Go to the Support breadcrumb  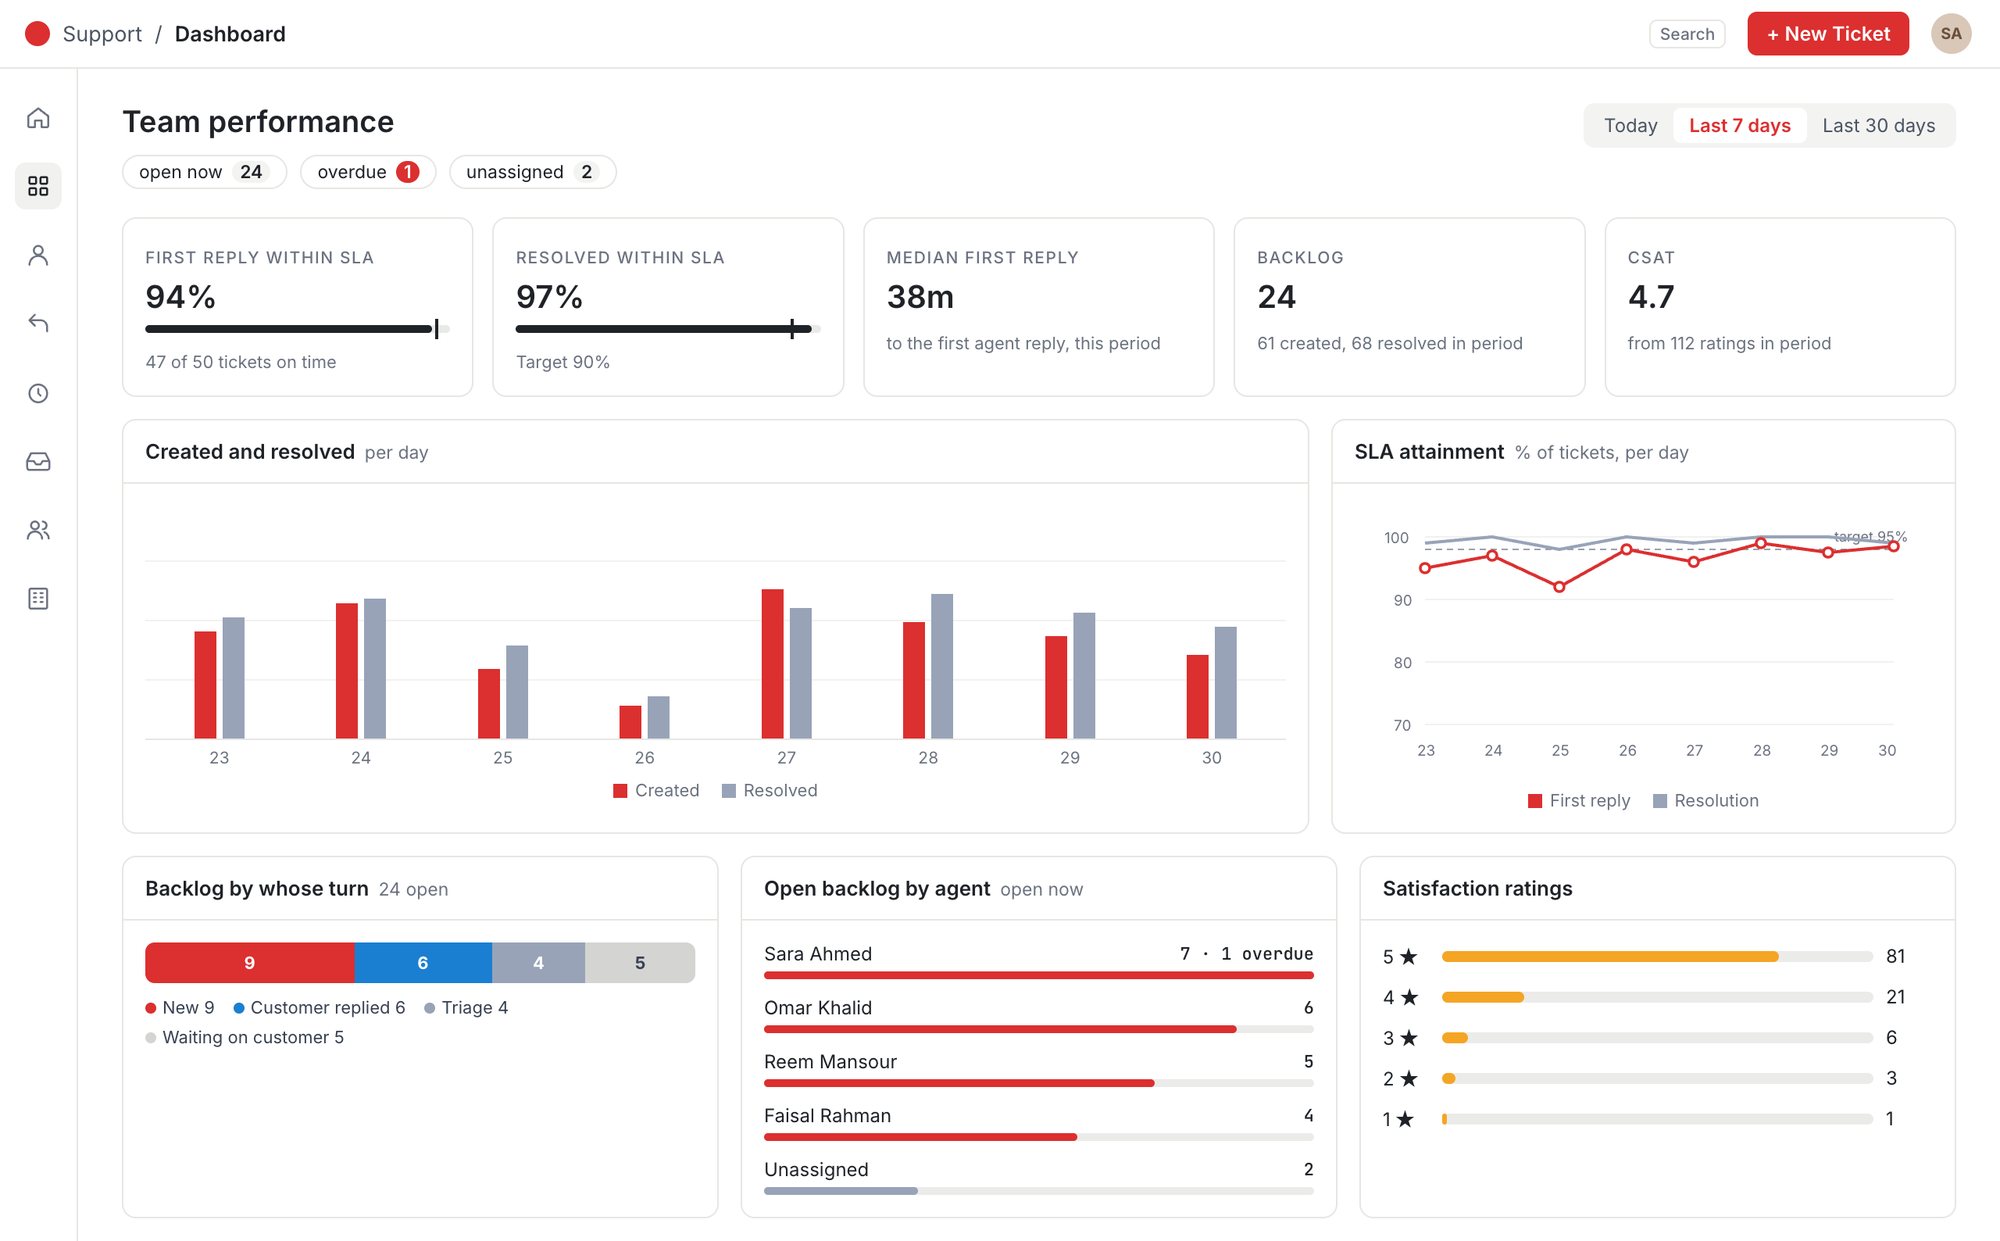coord(102,34)
